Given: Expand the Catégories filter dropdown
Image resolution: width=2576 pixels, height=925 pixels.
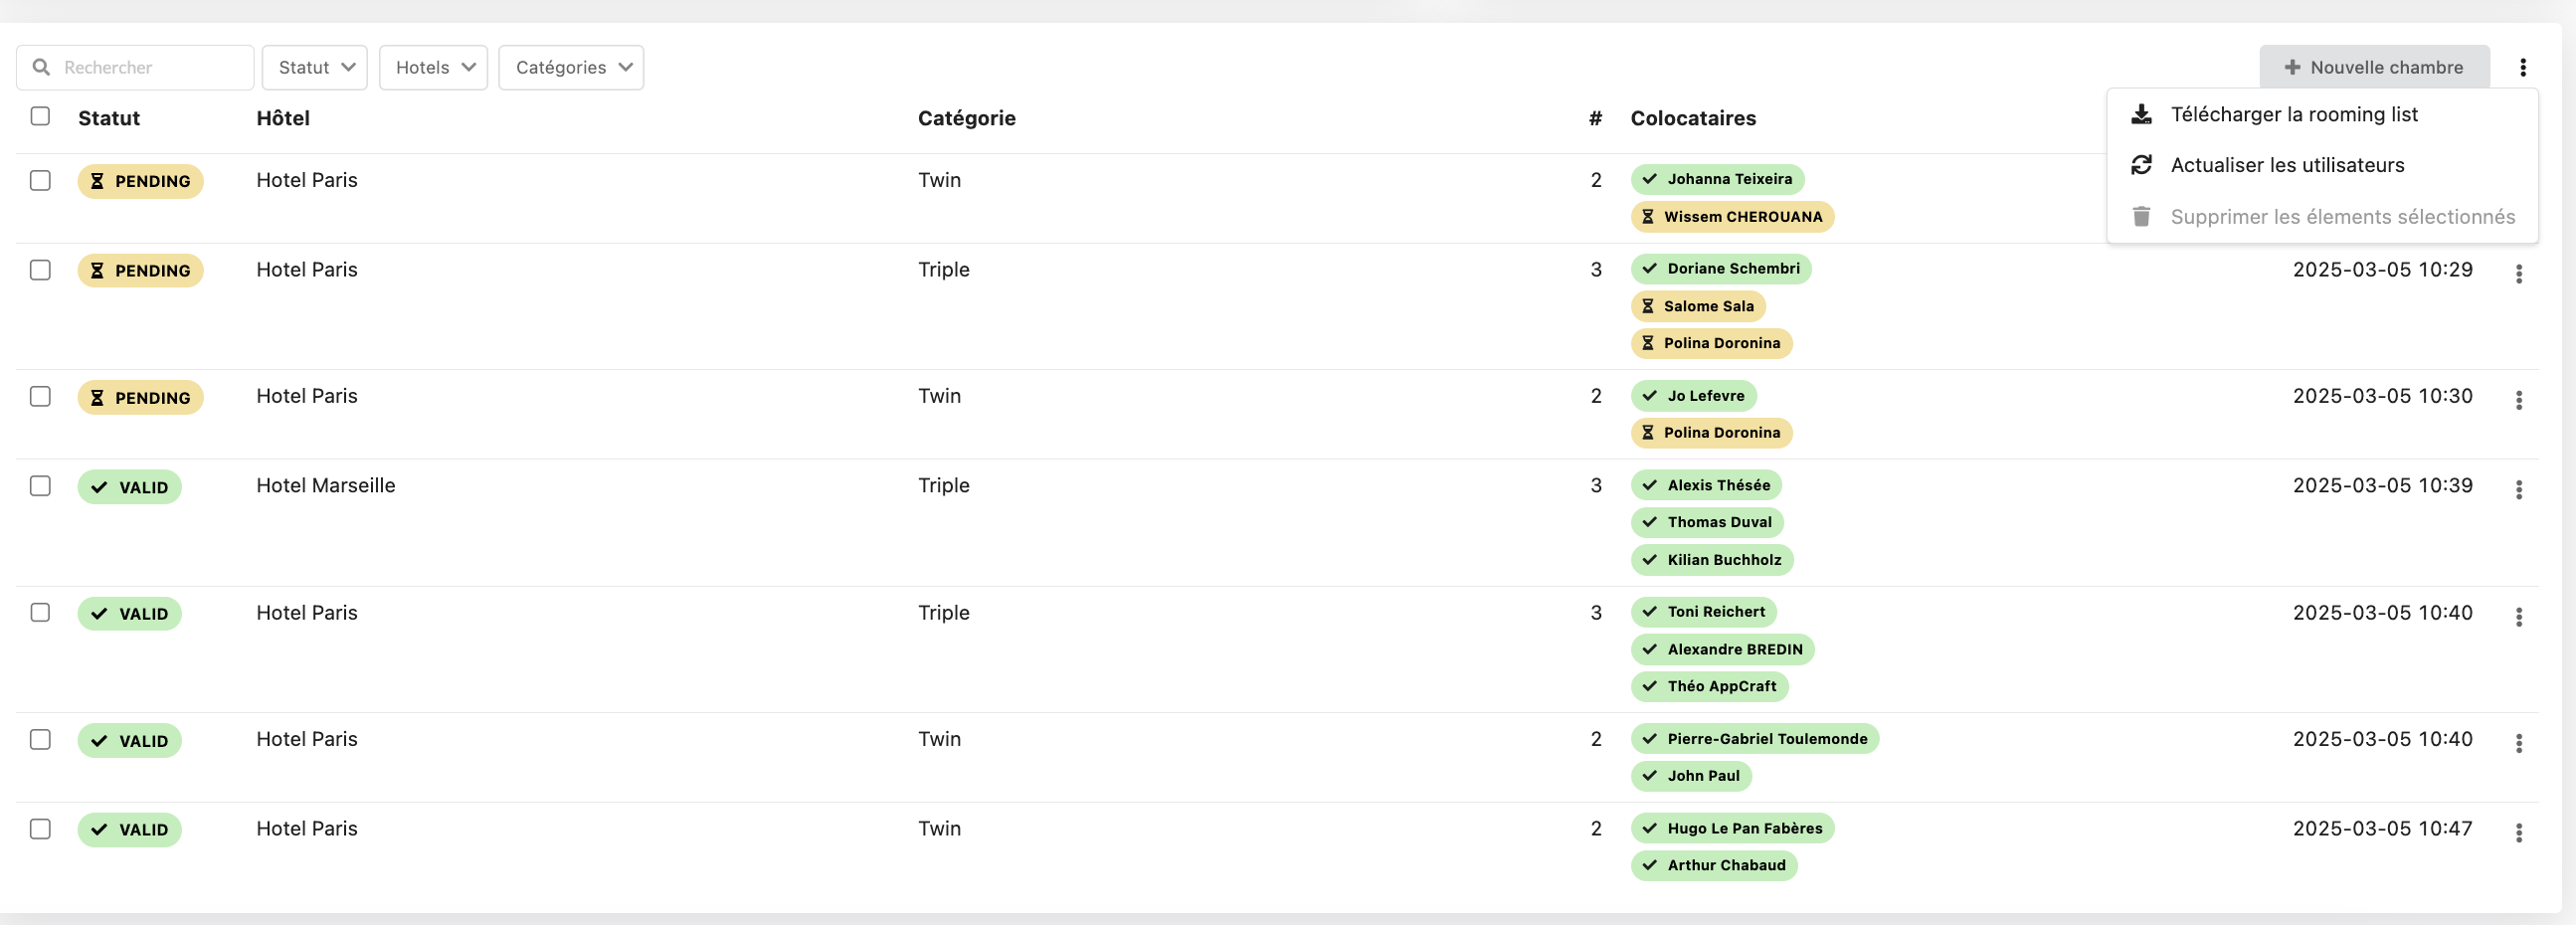Looking at the screenshot, I should coord(571,67).
